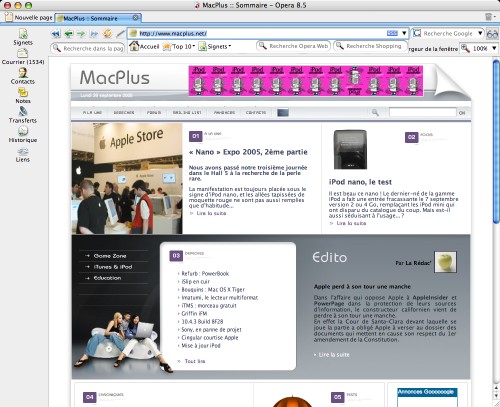Image resolution: width=500 pixels, height=407 pixels.
Task: Open the Courrier mail panel
Action: click(23, 57)
